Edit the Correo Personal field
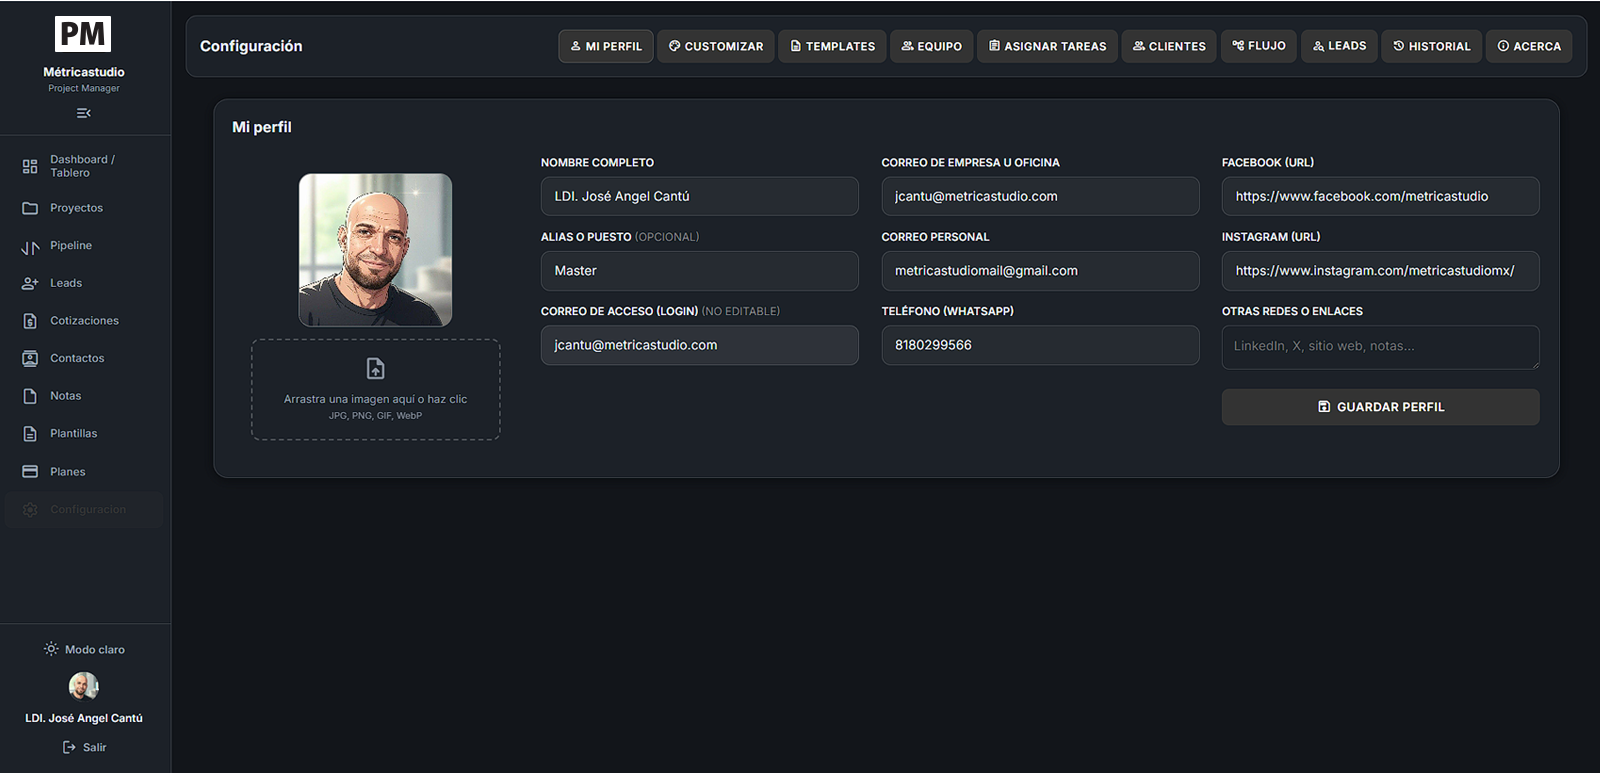Screen dimensions: 1600x773 (1040, 271)
